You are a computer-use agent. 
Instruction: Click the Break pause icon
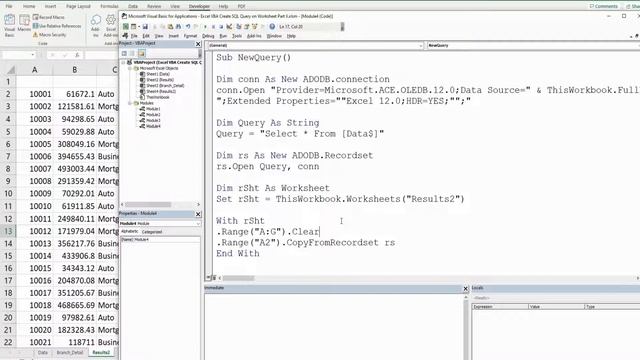tap(213, 27)
